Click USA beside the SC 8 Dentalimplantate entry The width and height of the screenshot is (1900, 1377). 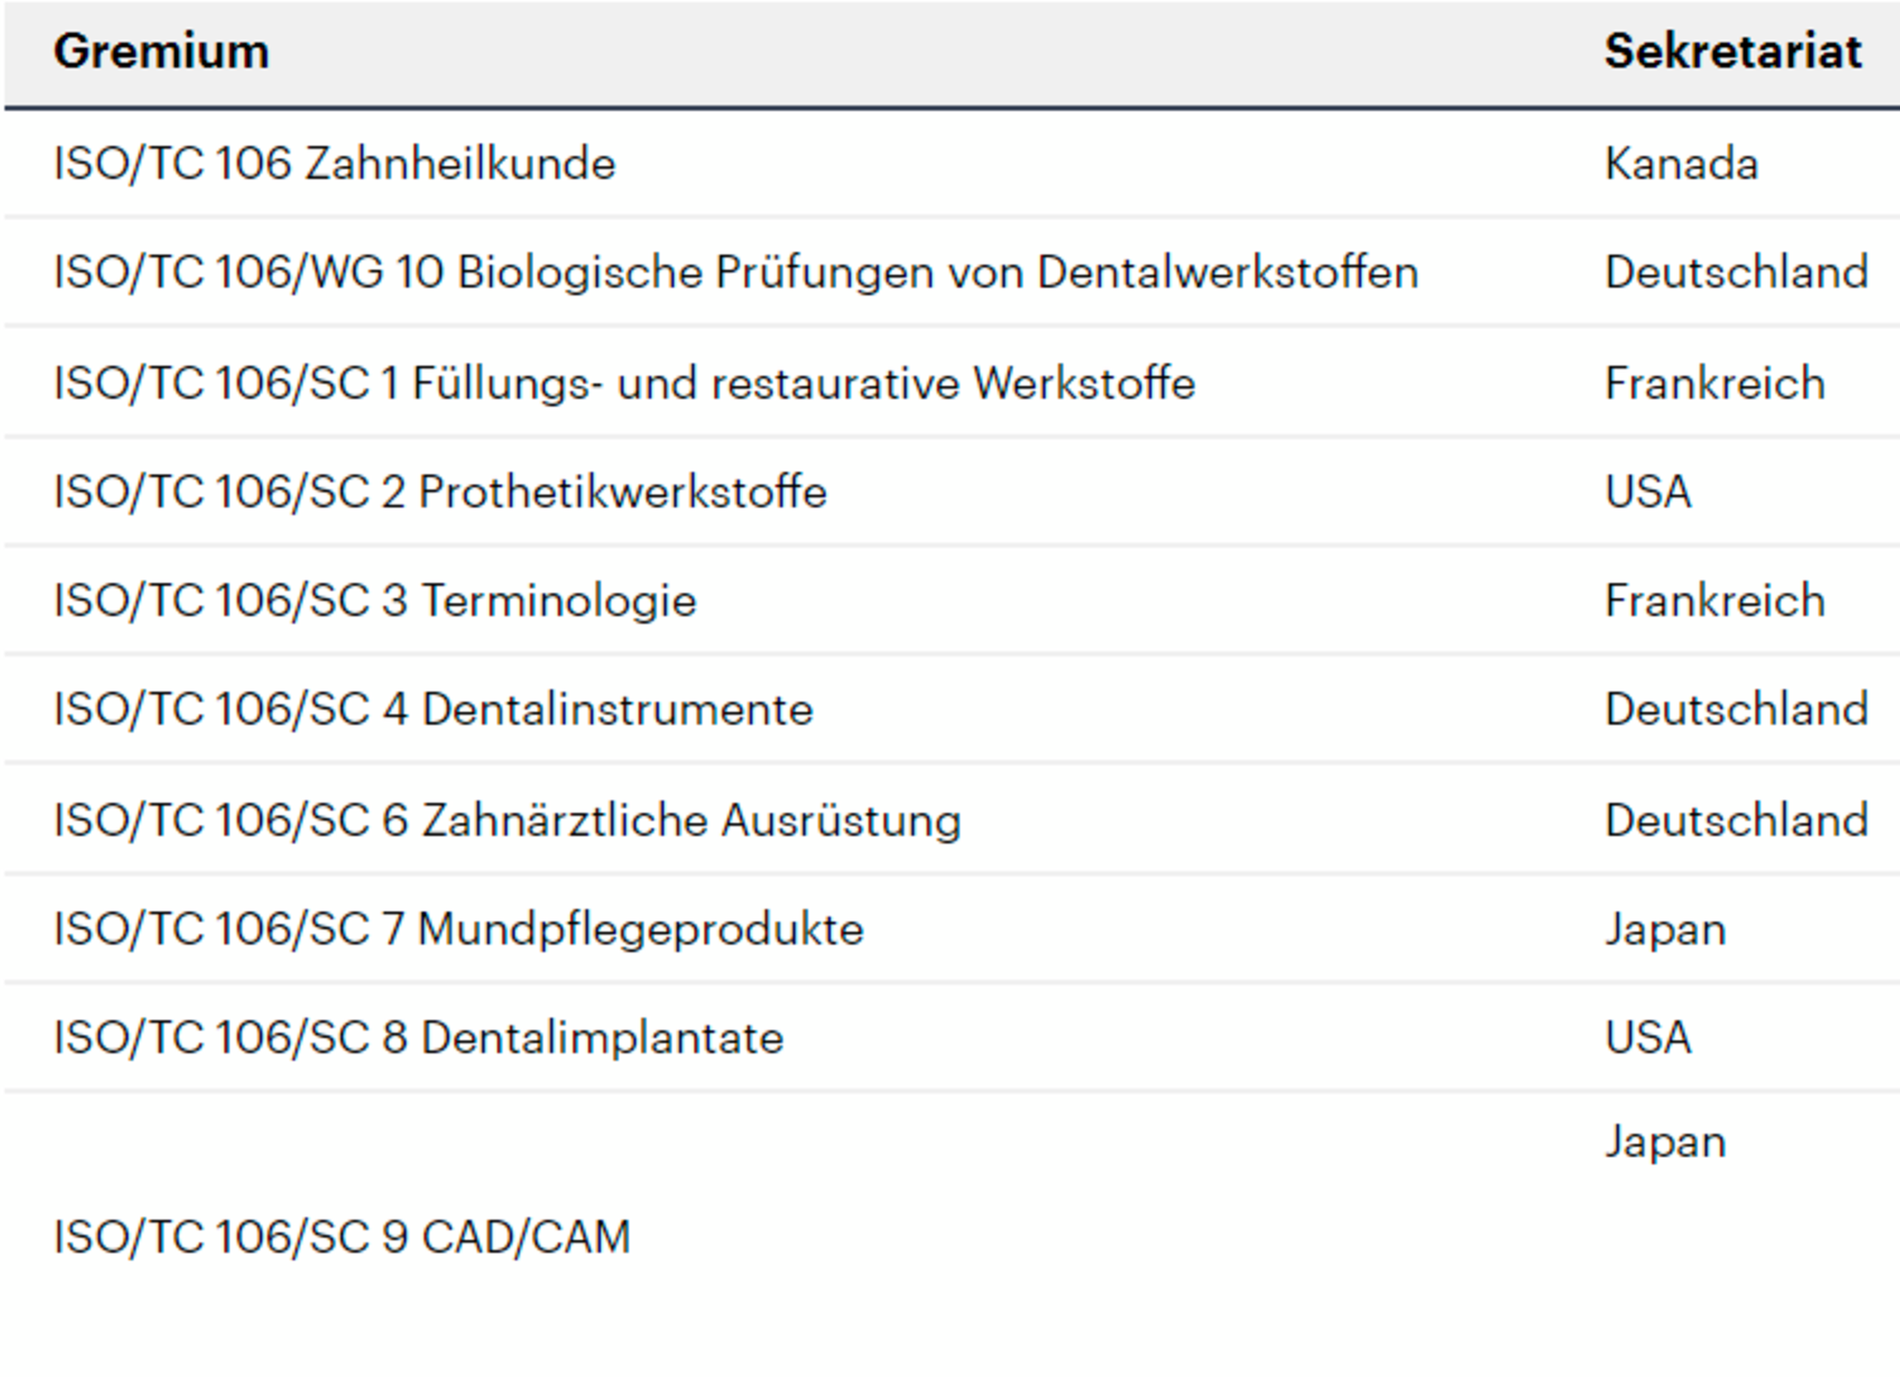[x=1648, y=1038]
